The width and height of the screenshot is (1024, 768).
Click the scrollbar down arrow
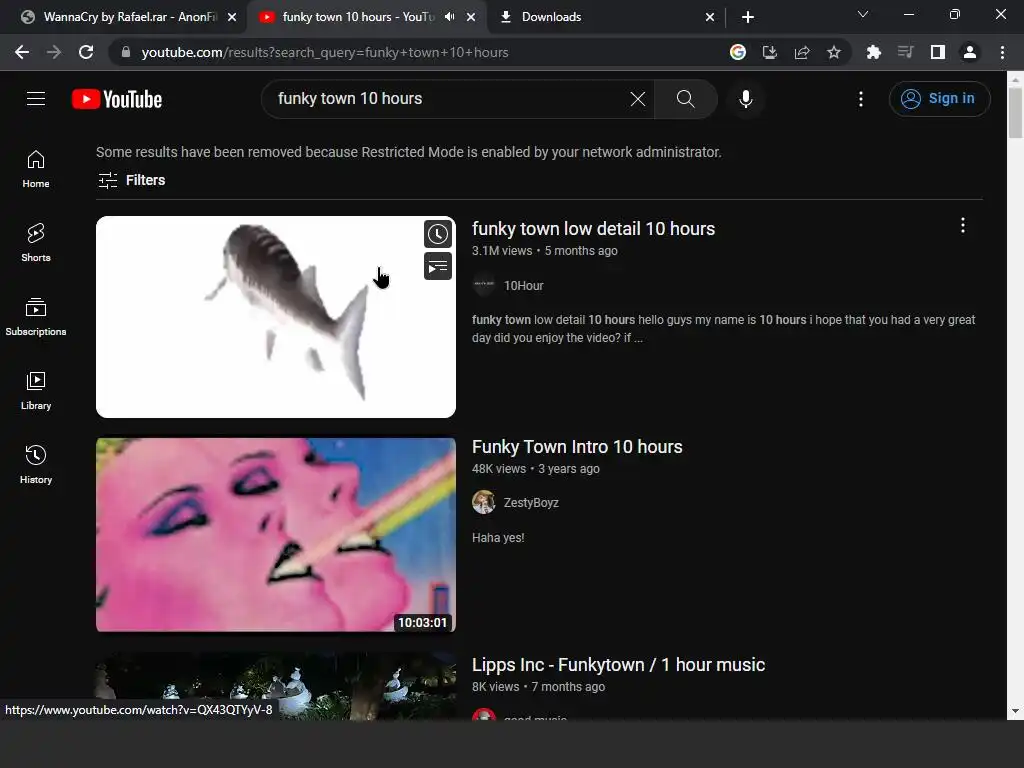tap(1015, 711)
